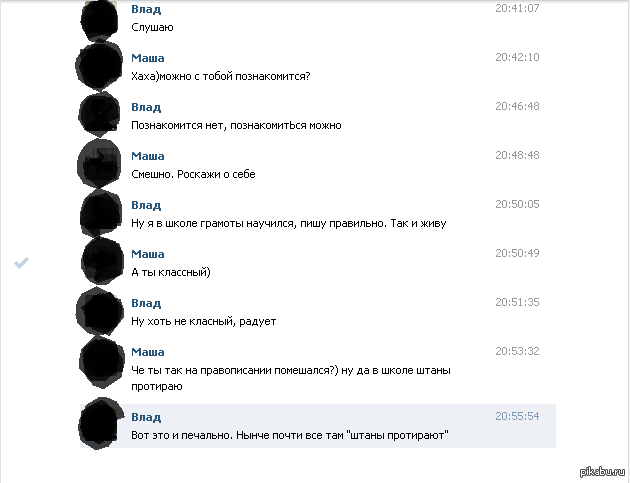This screenshot has width=630, height=483.
Task: Click Влад's avatar on the highlighted last message
Action: [x=101, y=423]
